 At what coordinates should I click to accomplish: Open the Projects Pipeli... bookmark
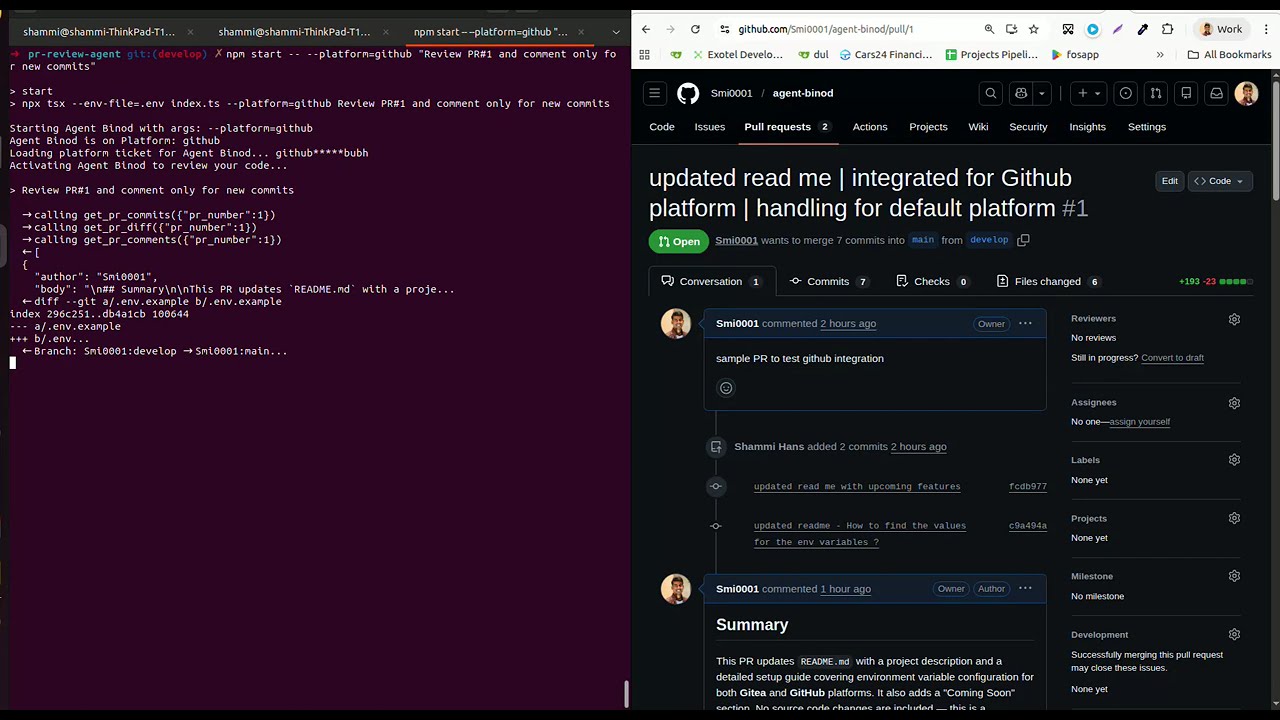point(991,55)
